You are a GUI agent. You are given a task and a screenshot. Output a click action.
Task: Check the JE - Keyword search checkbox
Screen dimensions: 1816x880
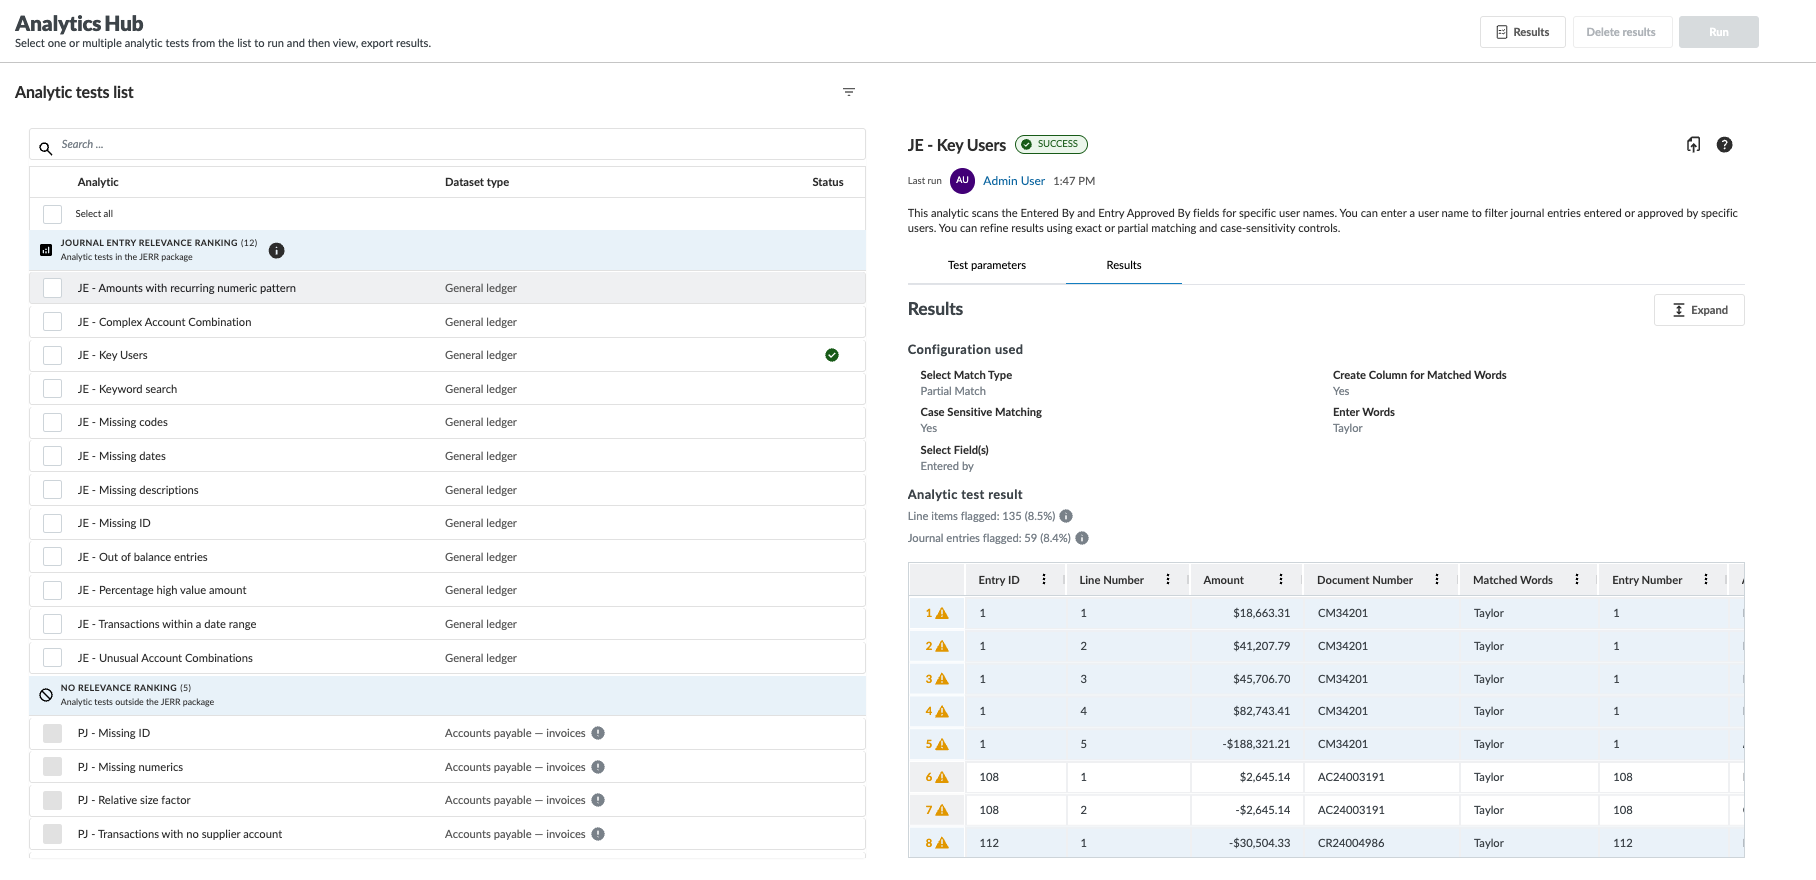pyautogui.click(x=53, y=389)
